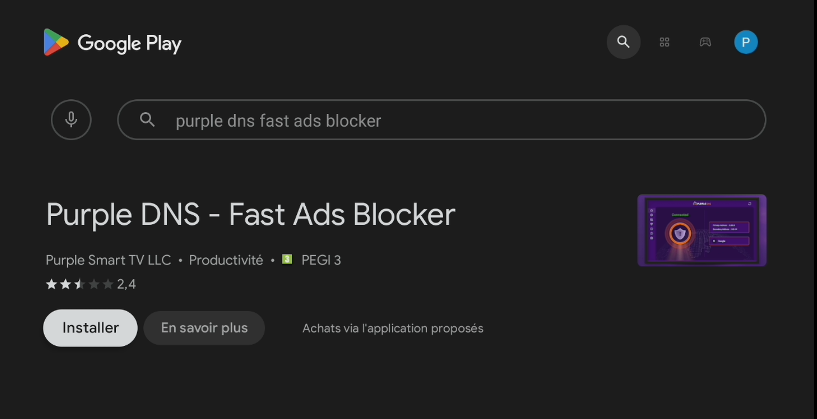Click the Purple Smart TV LLC developer name
The image size is (817, 419).
[108, 260]
